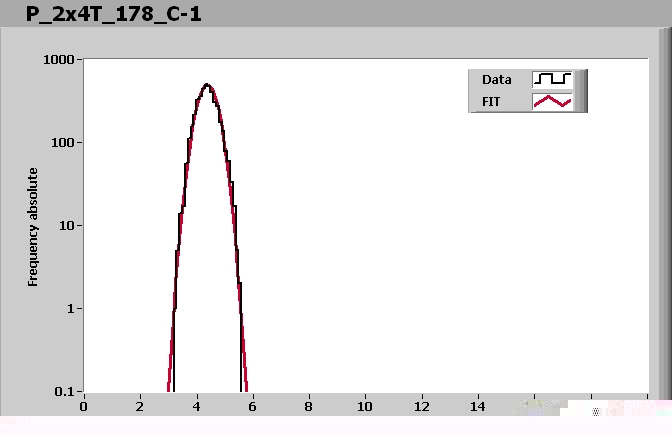
Task: Click the 10 marker on the y-axis
Action: [x=68, y=226]
